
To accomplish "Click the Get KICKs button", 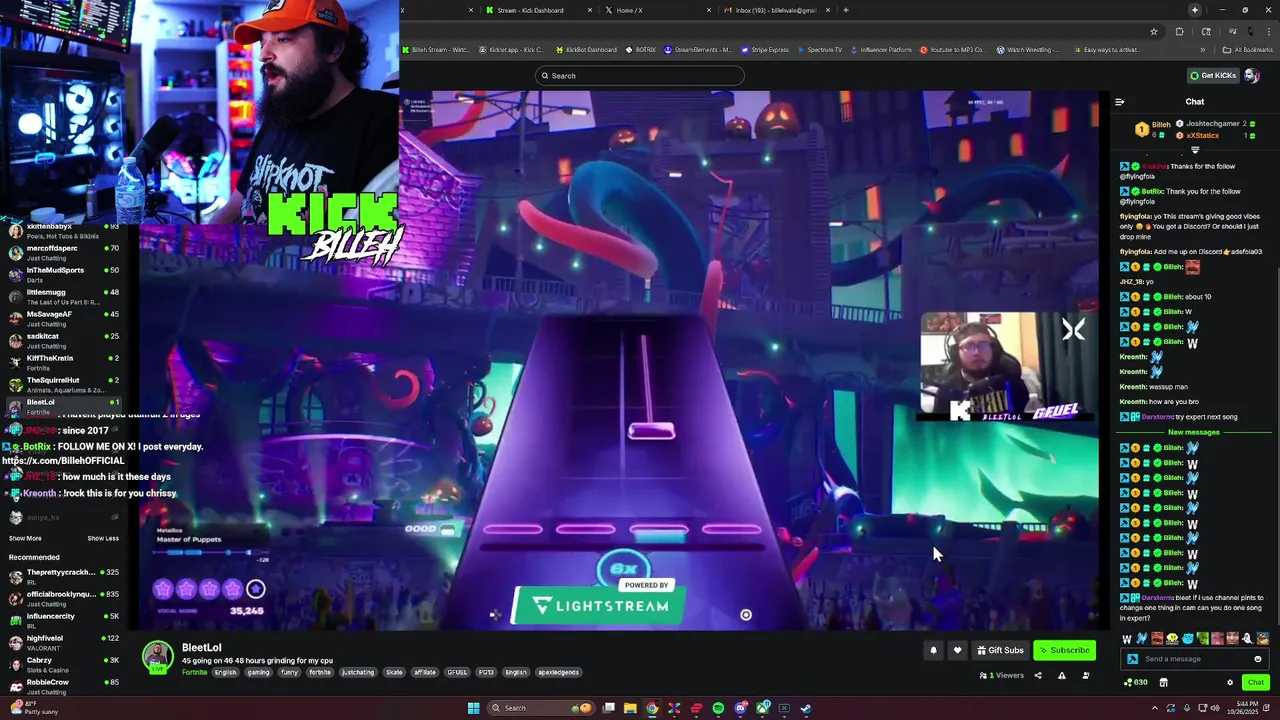I will [x=1212, y=76].
